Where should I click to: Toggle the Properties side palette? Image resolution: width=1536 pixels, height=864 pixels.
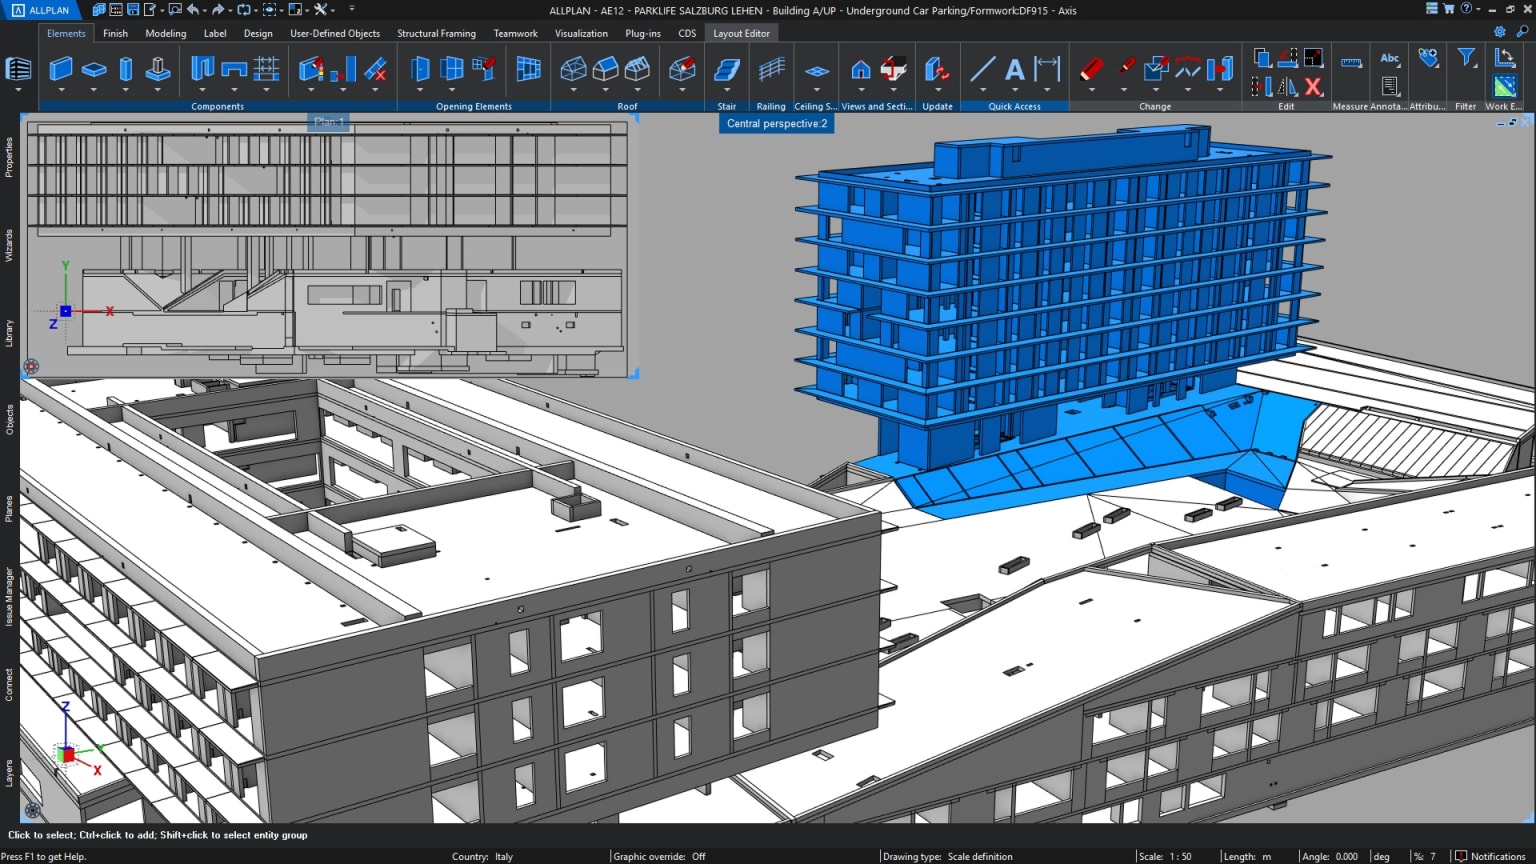coord(9,157)
